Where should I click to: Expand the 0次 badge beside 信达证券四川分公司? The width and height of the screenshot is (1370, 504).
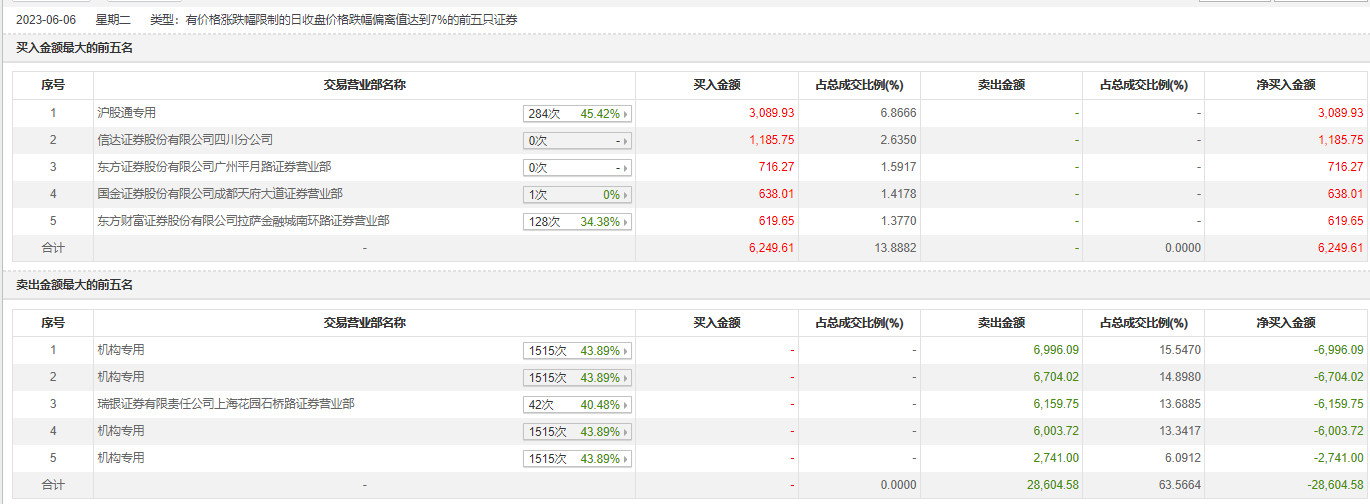click(578, 141)
